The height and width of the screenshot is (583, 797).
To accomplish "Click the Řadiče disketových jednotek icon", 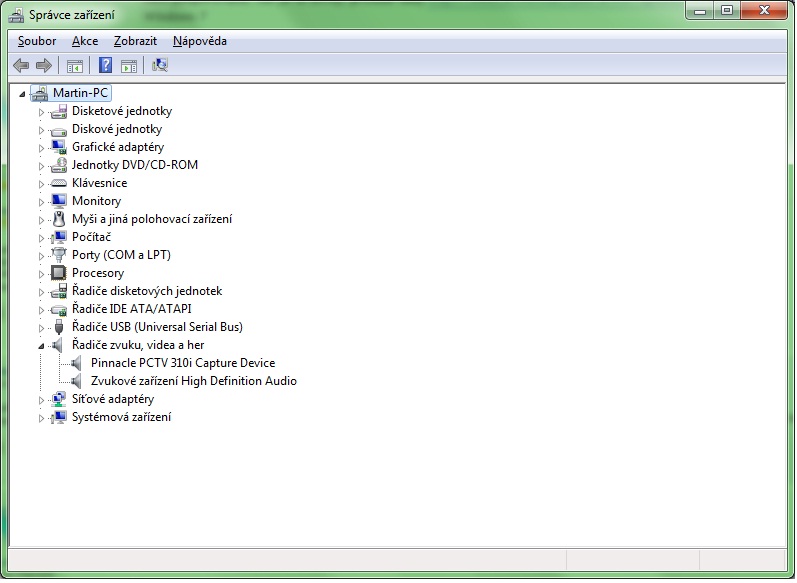I will click(59, 291).
